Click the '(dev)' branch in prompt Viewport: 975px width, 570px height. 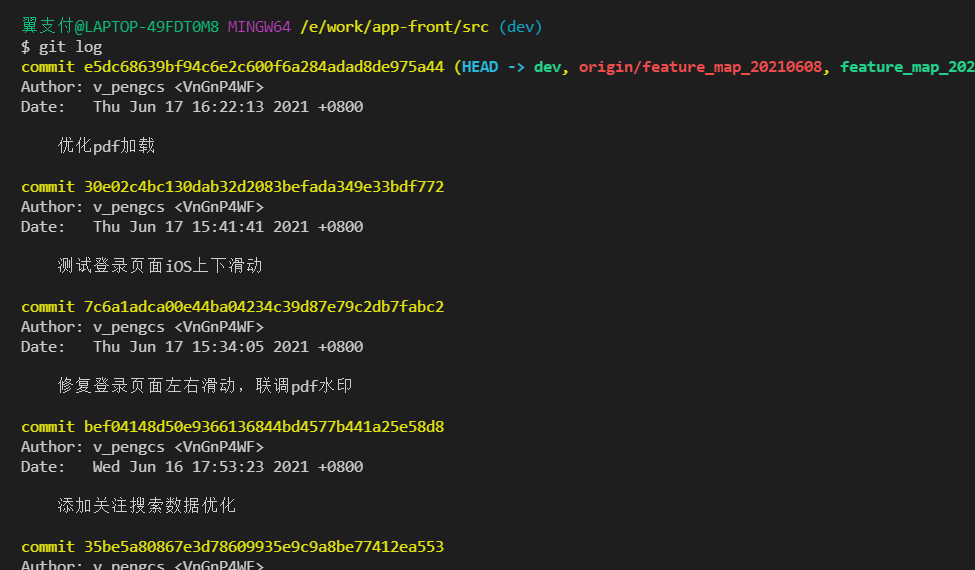pyautogui.click(x=520, y=27)
